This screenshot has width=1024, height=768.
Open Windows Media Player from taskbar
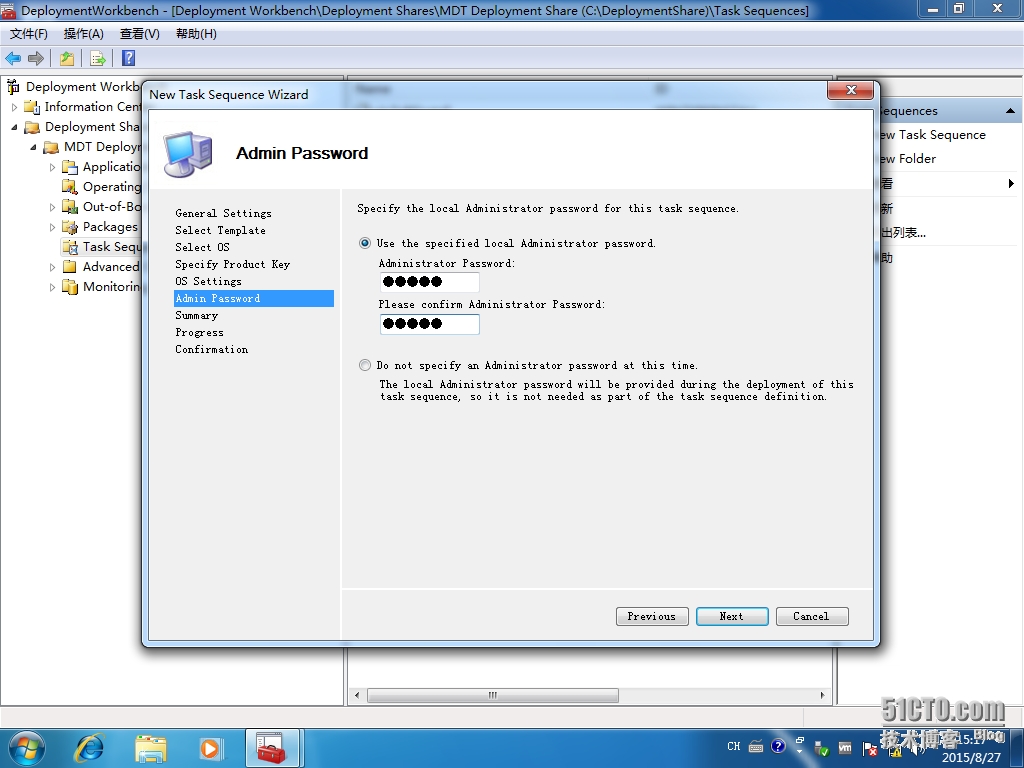(x=210, y=748)
